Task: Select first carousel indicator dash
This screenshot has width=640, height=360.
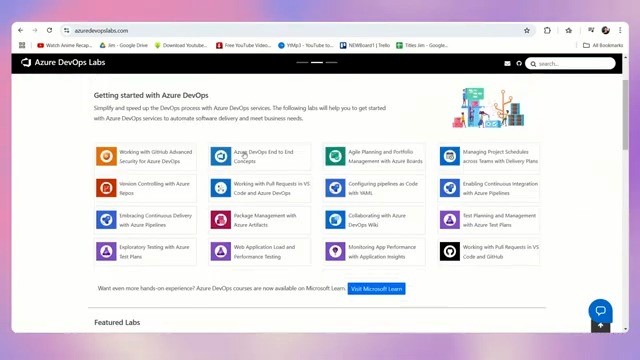Action: [x=302, y=62]
